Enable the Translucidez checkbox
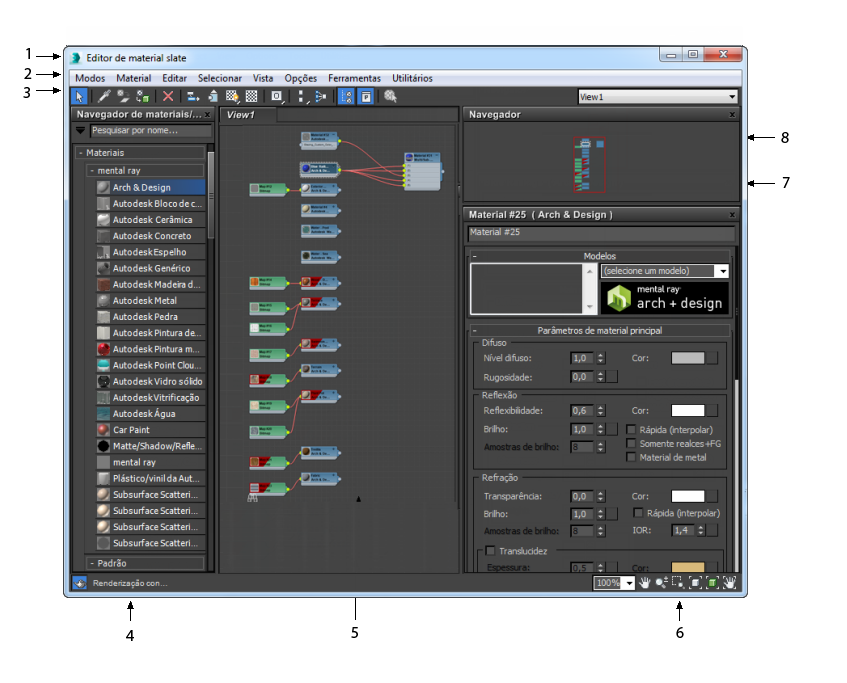The image size is (847, 683). click(x=490, y=551)
